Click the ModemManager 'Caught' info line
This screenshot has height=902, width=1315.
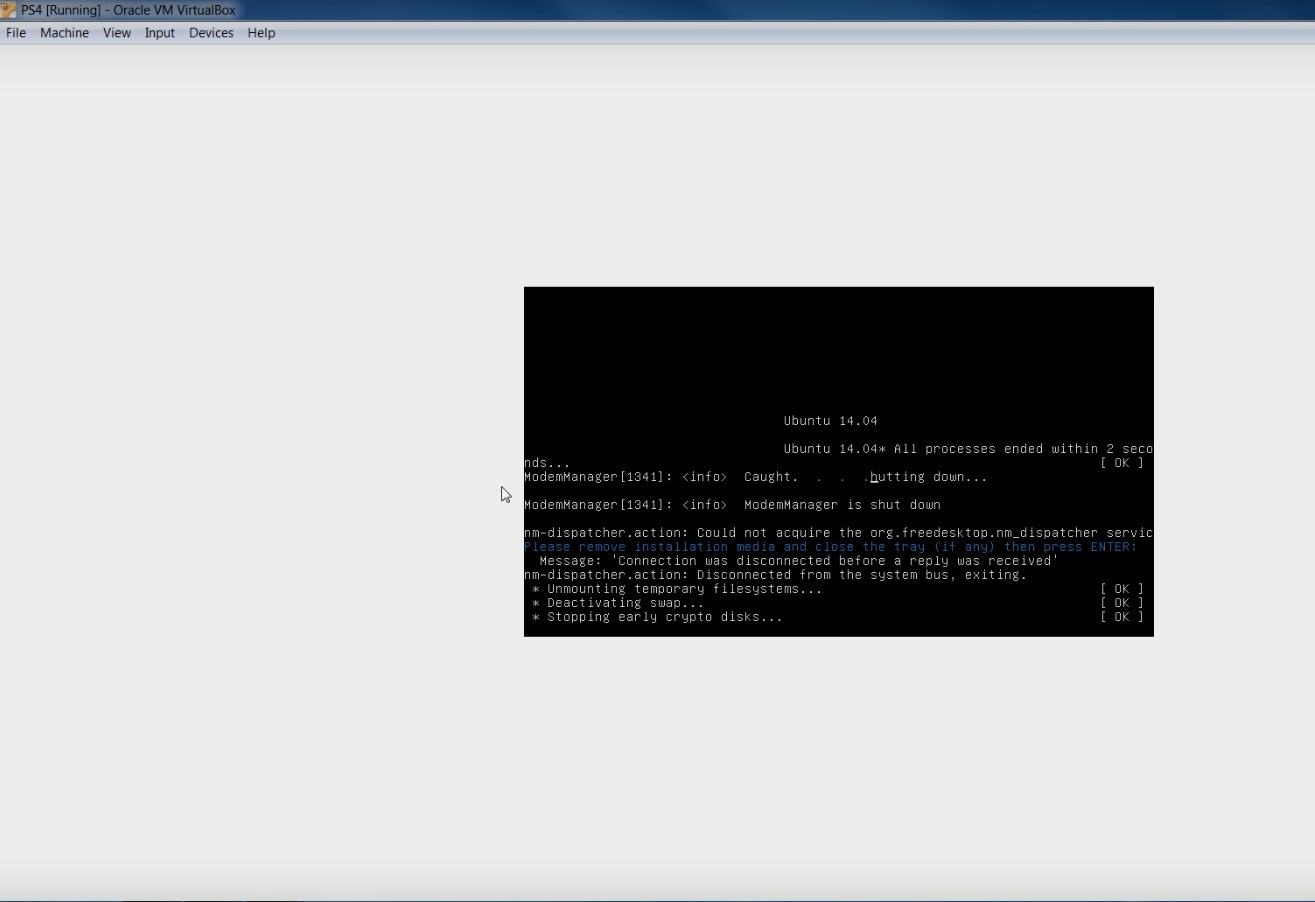[x=755, y=477]
